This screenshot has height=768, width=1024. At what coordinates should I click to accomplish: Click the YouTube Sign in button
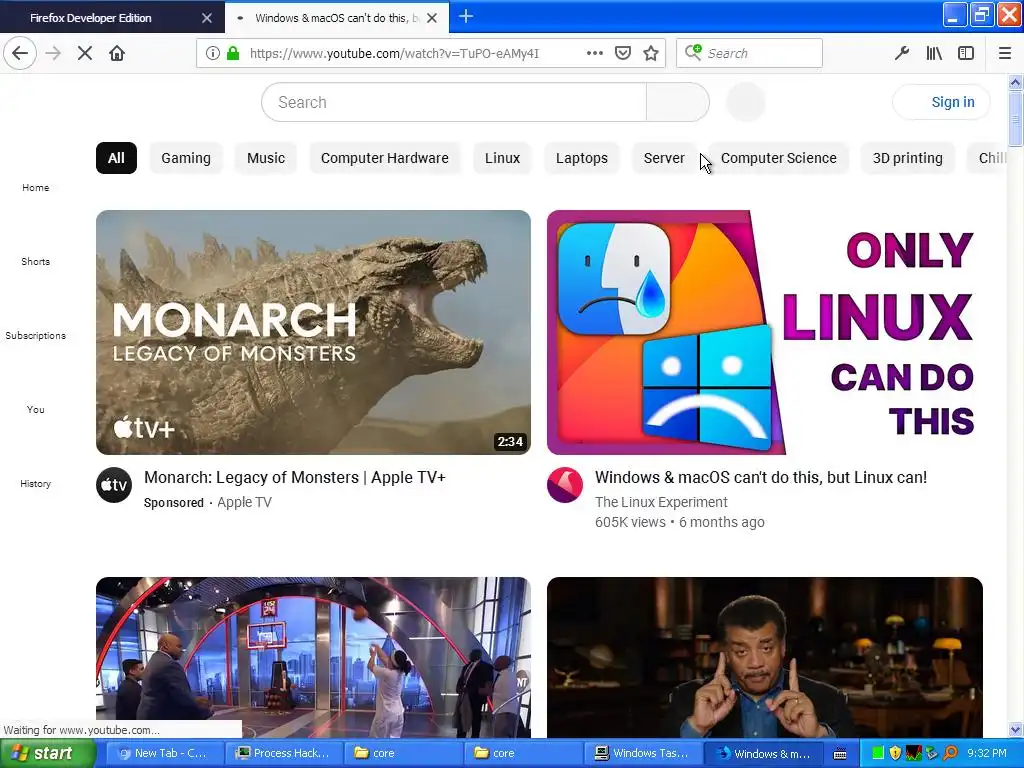click(x=942, y=102)
